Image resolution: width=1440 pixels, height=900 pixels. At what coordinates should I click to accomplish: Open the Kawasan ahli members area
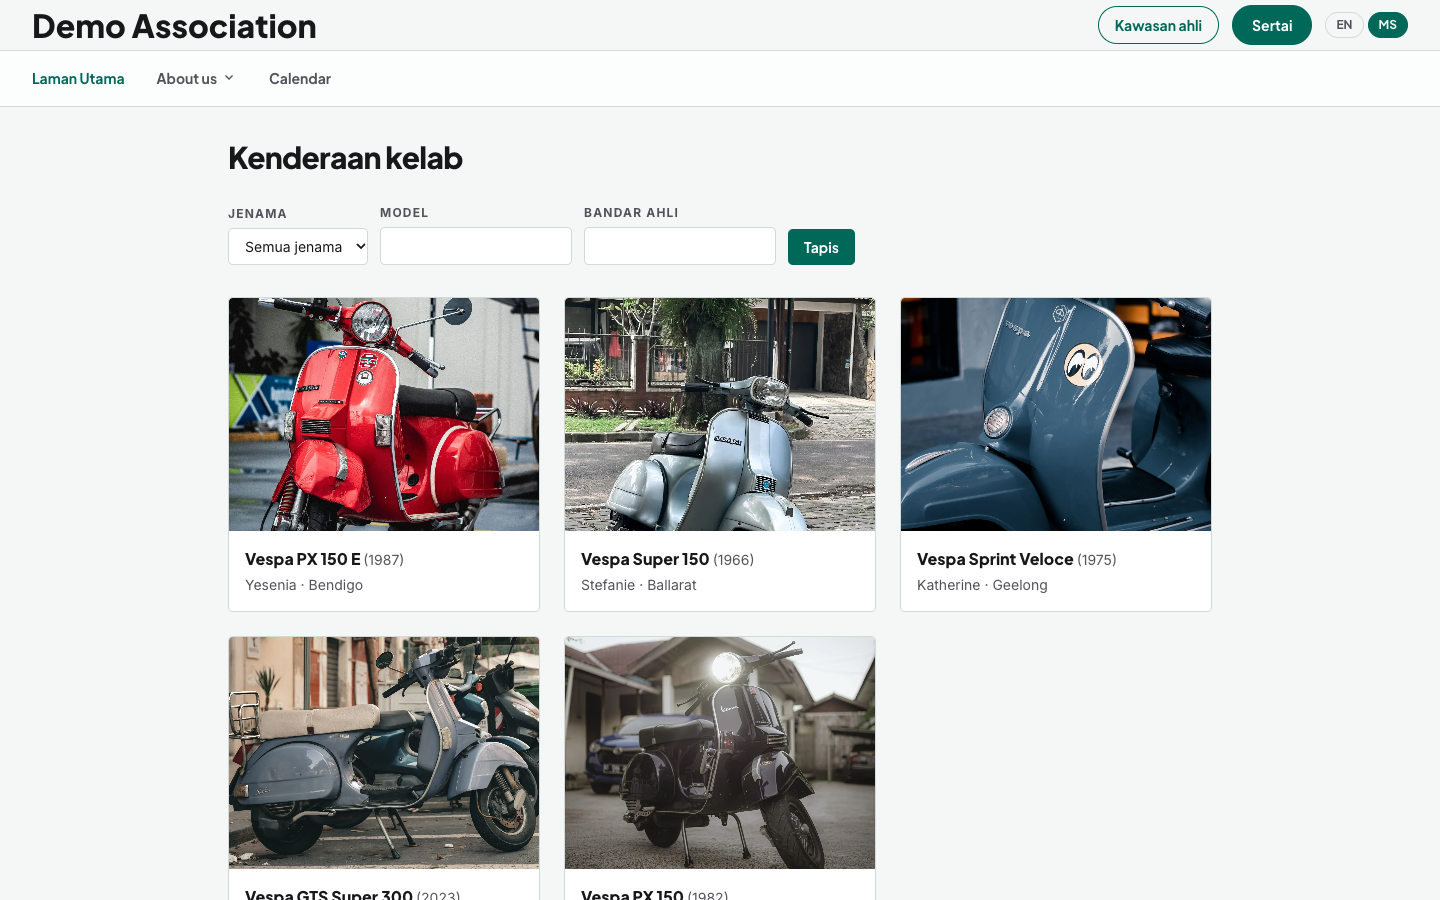pos(1158,25)
